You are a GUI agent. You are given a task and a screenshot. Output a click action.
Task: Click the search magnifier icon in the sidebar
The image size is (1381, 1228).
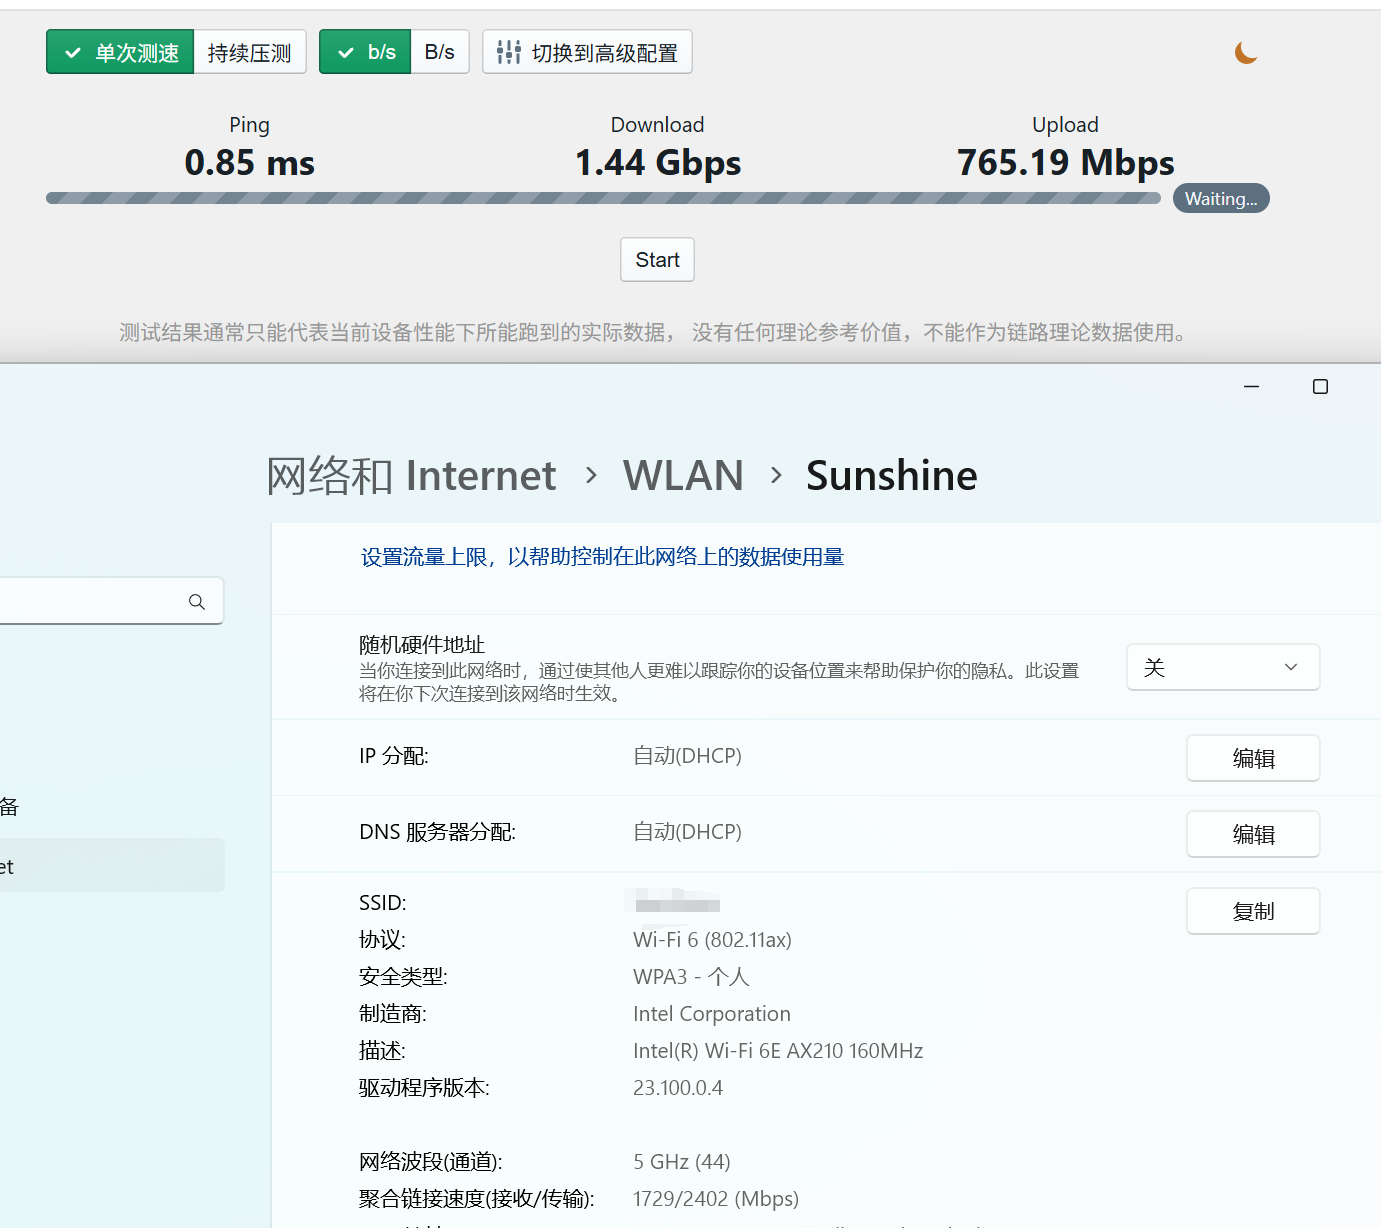pyautogui.click(x=197, y=601)
